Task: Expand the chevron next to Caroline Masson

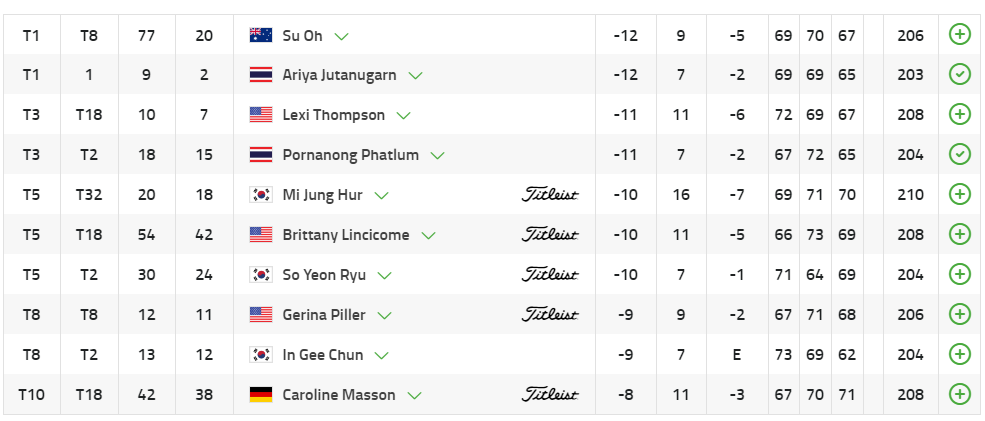Action: pyautogui.click(x=414, y=396)
